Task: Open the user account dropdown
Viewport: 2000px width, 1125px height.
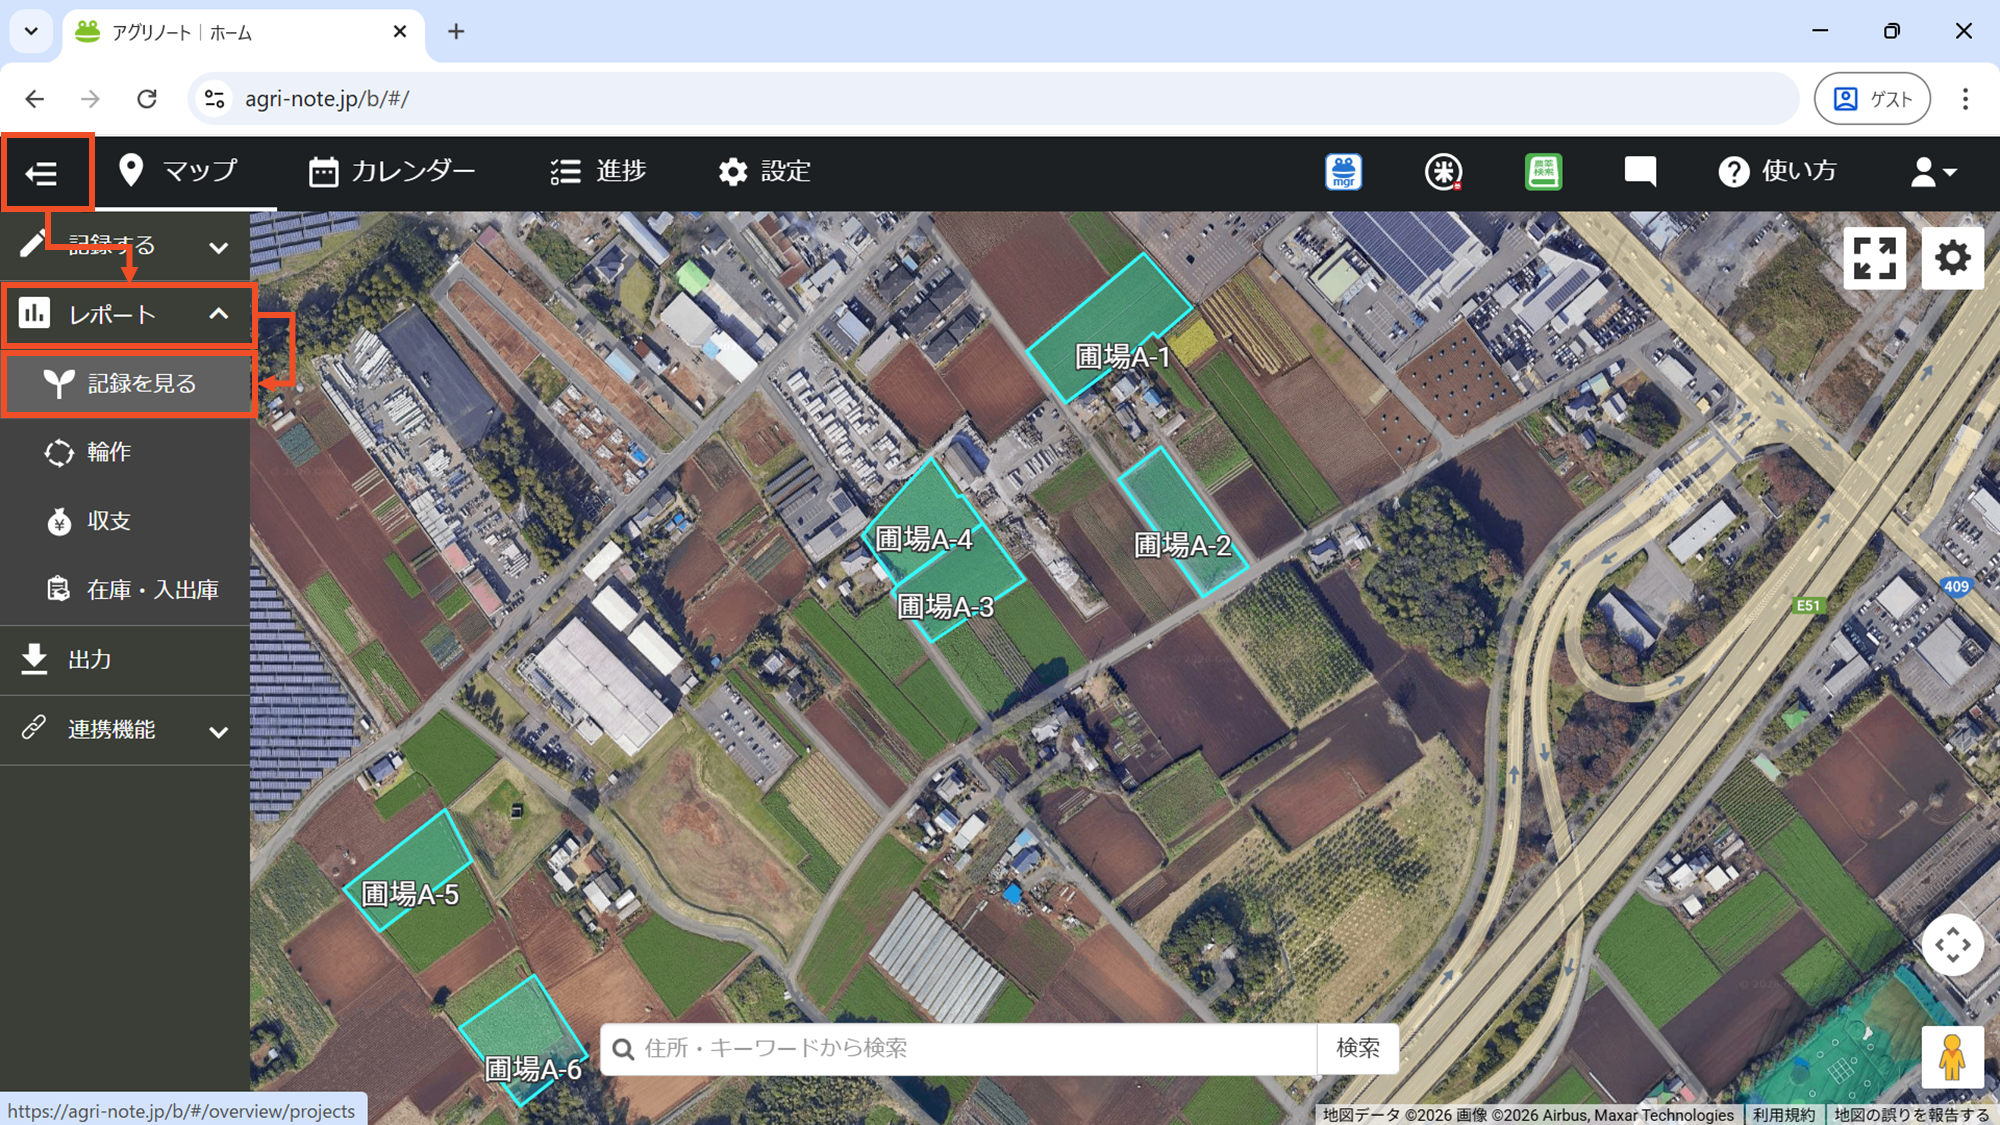Action: coord(1932,172)
